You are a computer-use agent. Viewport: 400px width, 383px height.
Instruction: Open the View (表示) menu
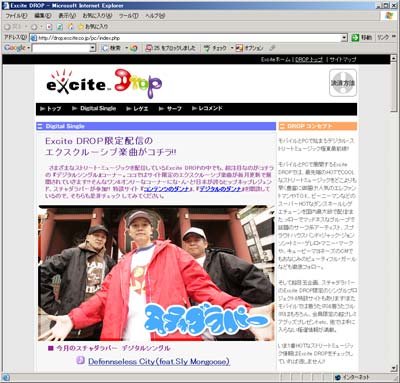[x=67, y=16]
